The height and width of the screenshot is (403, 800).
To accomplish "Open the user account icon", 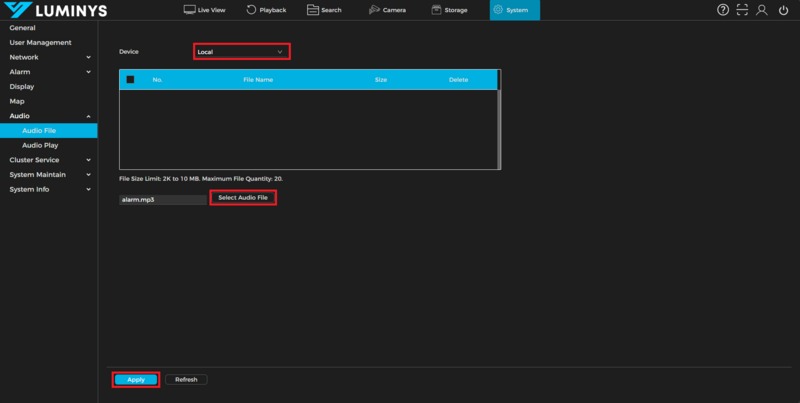I will (761, 10).
